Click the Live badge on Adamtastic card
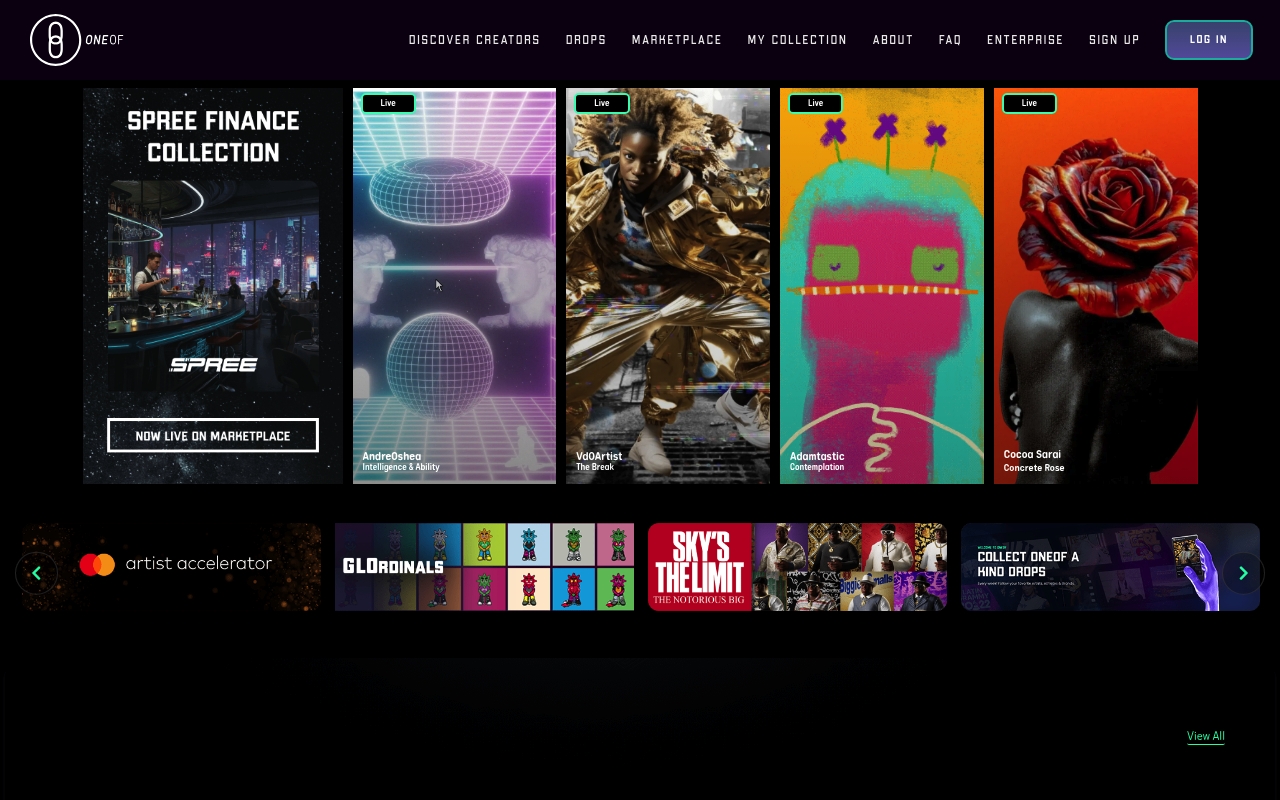1280x800 pixels. pos(815,103)
